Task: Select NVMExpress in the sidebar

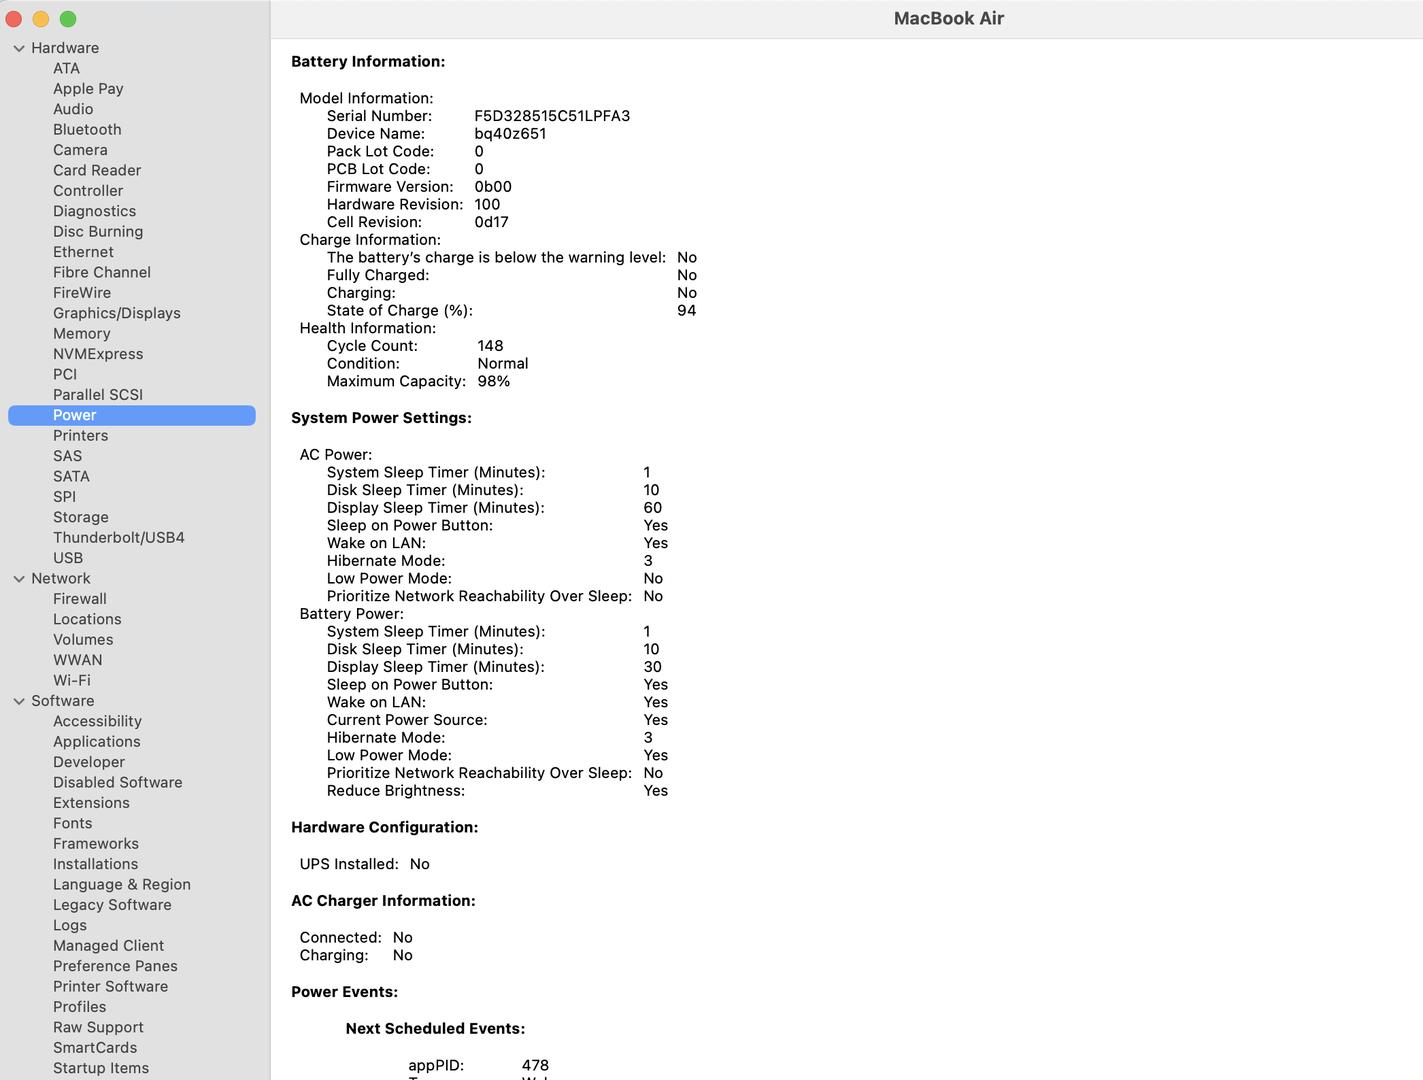Action: tap(98, 354)
